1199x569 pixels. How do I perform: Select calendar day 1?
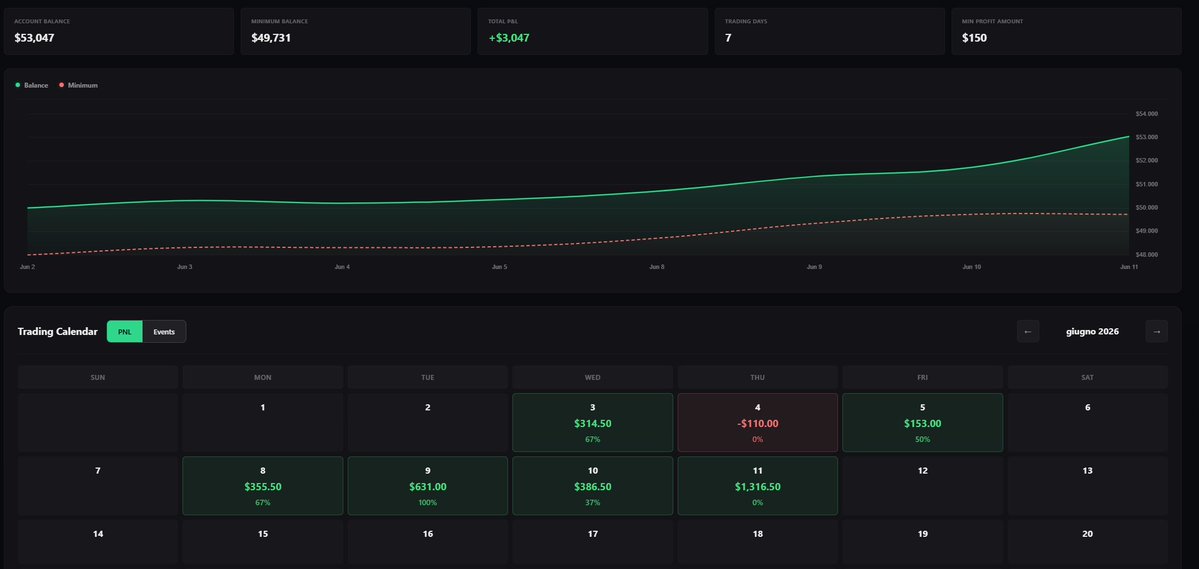(262, 423)
